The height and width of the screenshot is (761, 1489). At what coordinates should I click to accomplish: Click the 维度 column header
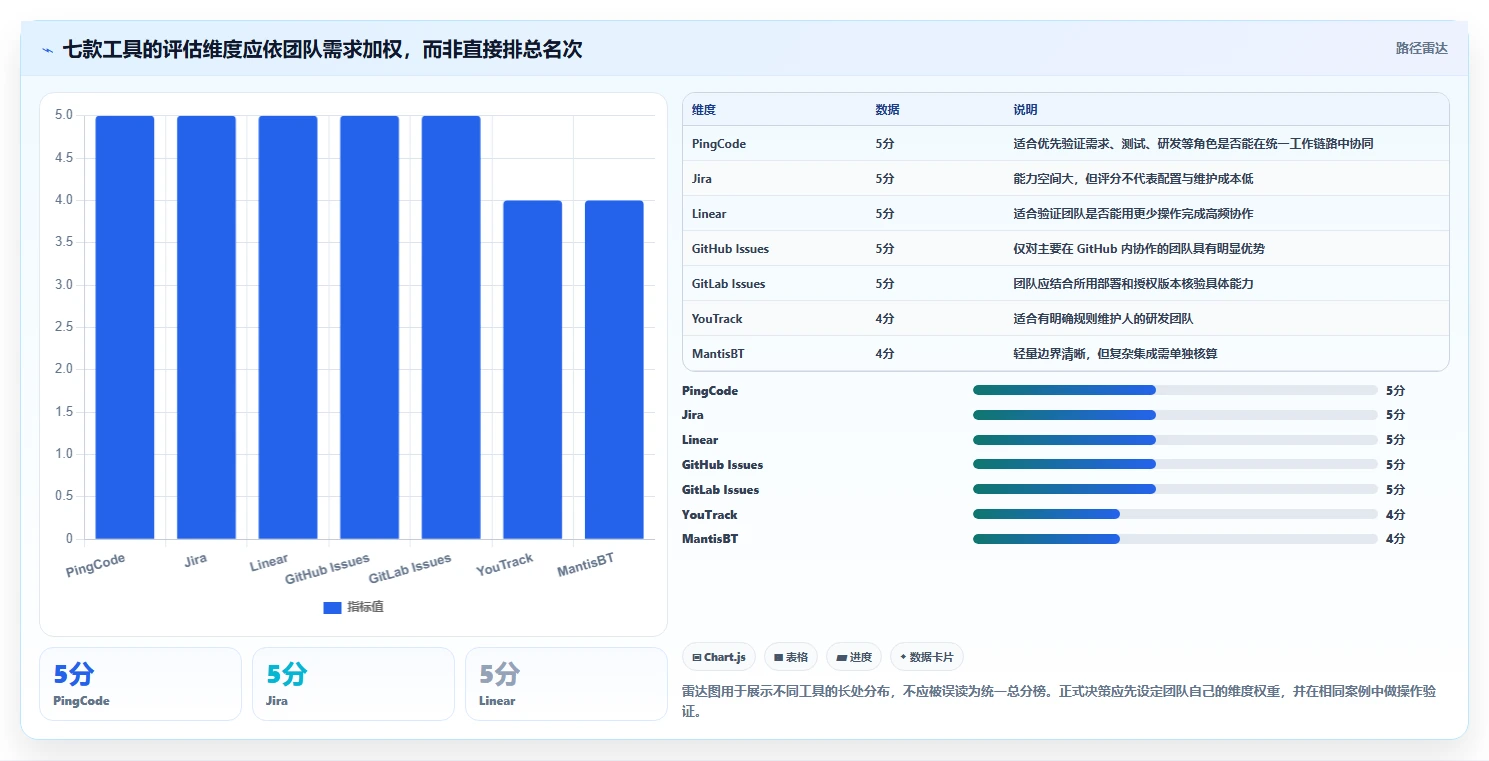click(704, 110)
